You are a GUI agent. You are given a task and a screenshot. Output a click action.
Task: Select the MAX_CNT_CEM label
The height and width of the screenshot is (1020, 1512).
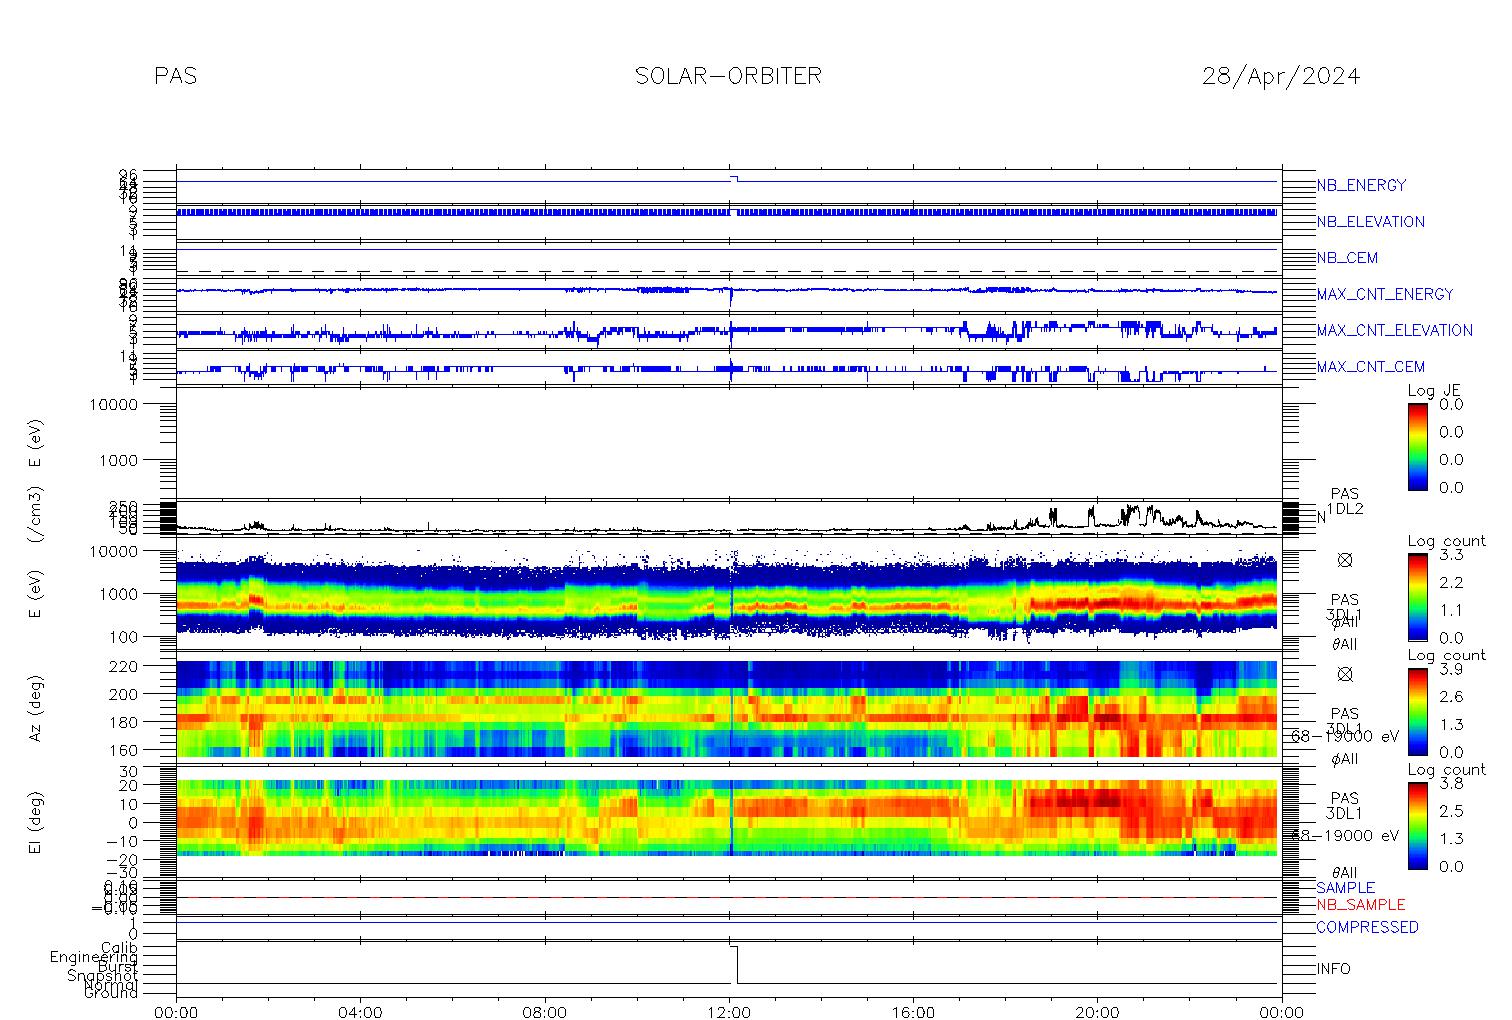pyautogui.click(x=1370, y=367)
